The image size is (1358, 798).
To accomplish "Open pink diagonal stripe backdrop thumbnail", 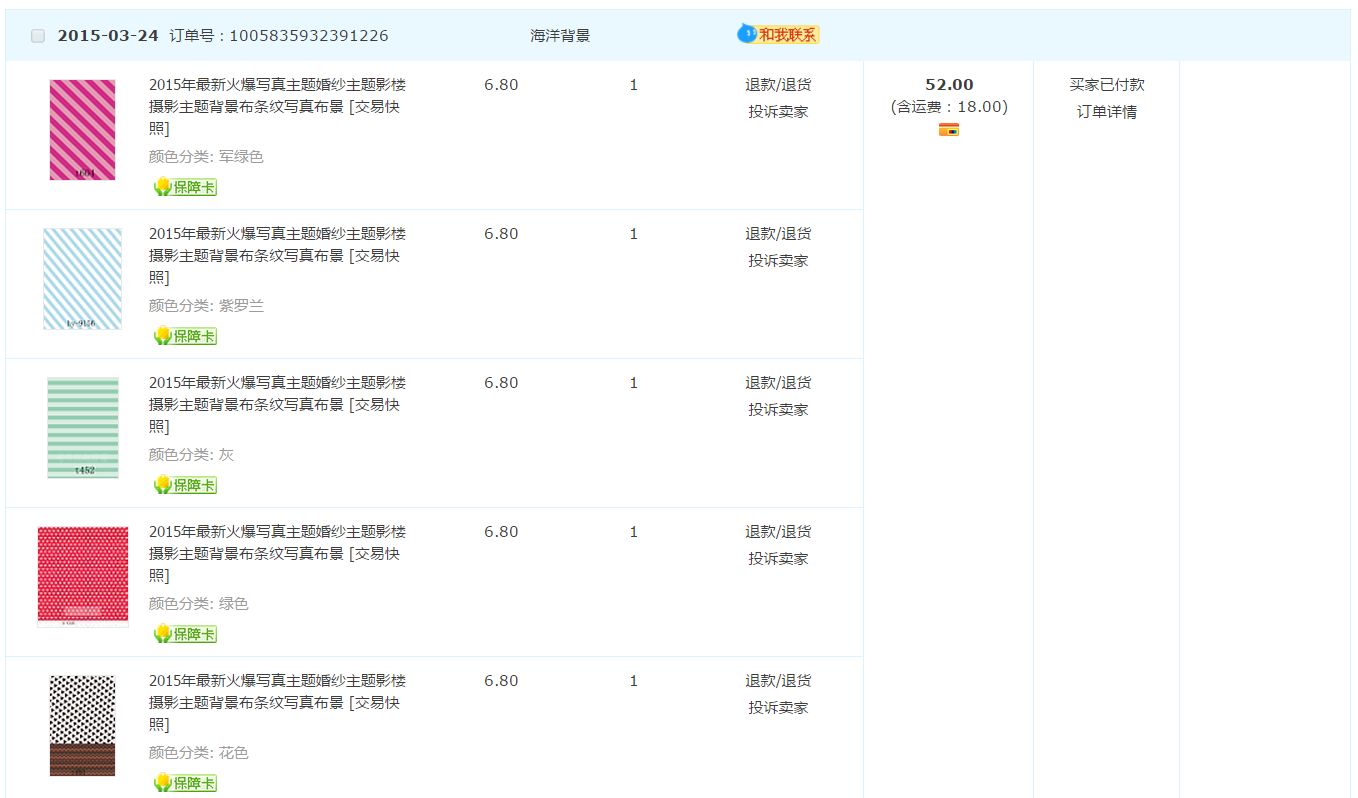I will [x=83, y=130].
